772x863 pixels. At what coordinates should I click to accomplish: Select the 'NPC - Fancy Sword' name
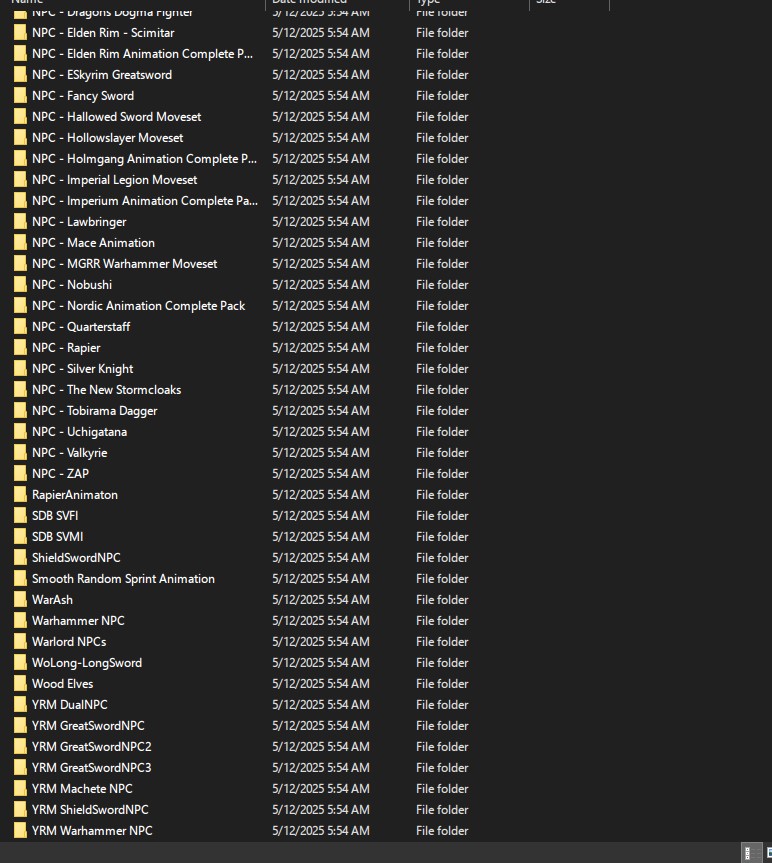click(83, 96)
